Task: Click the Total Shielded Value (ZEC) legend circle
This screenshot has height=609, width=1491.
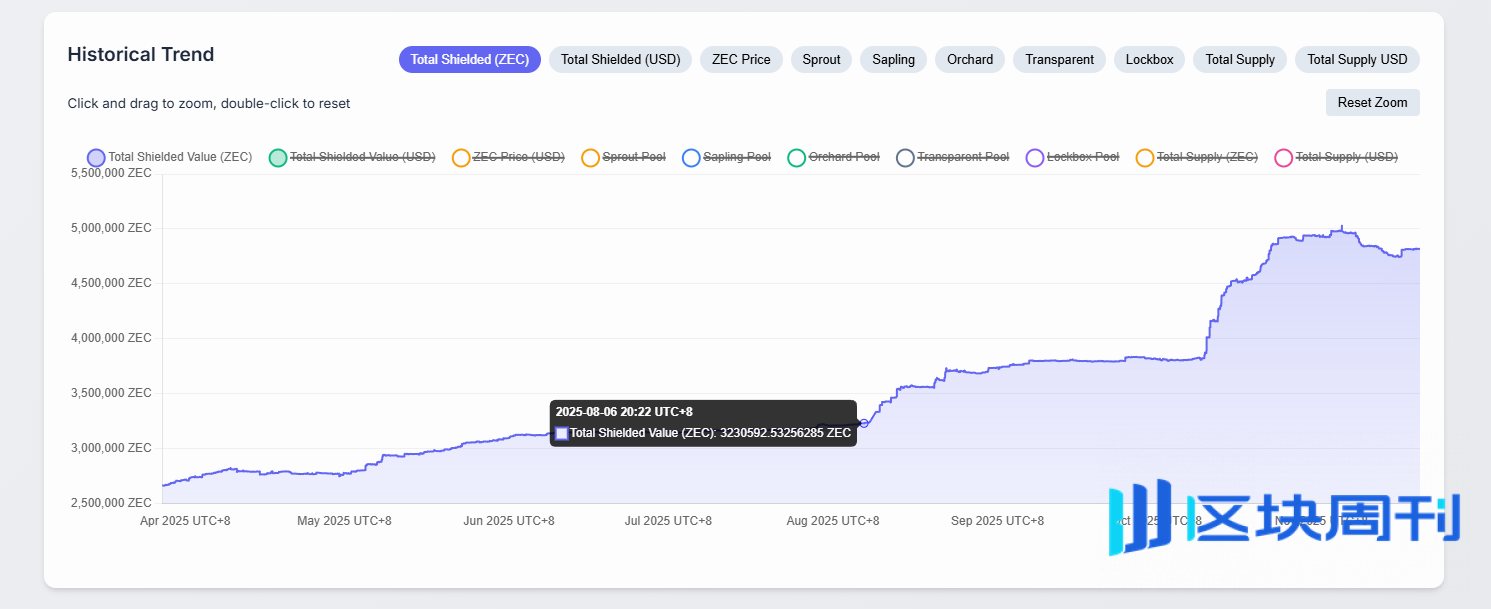Action: [96, 157]
